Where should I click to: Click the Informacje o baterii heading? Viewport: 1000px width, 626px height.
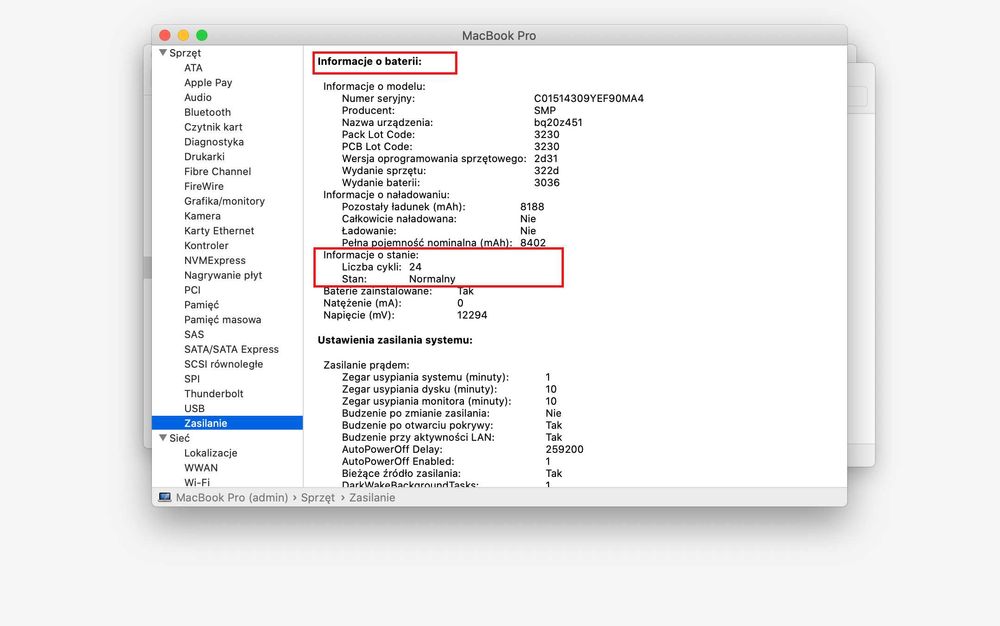click(x=370, y=61)
